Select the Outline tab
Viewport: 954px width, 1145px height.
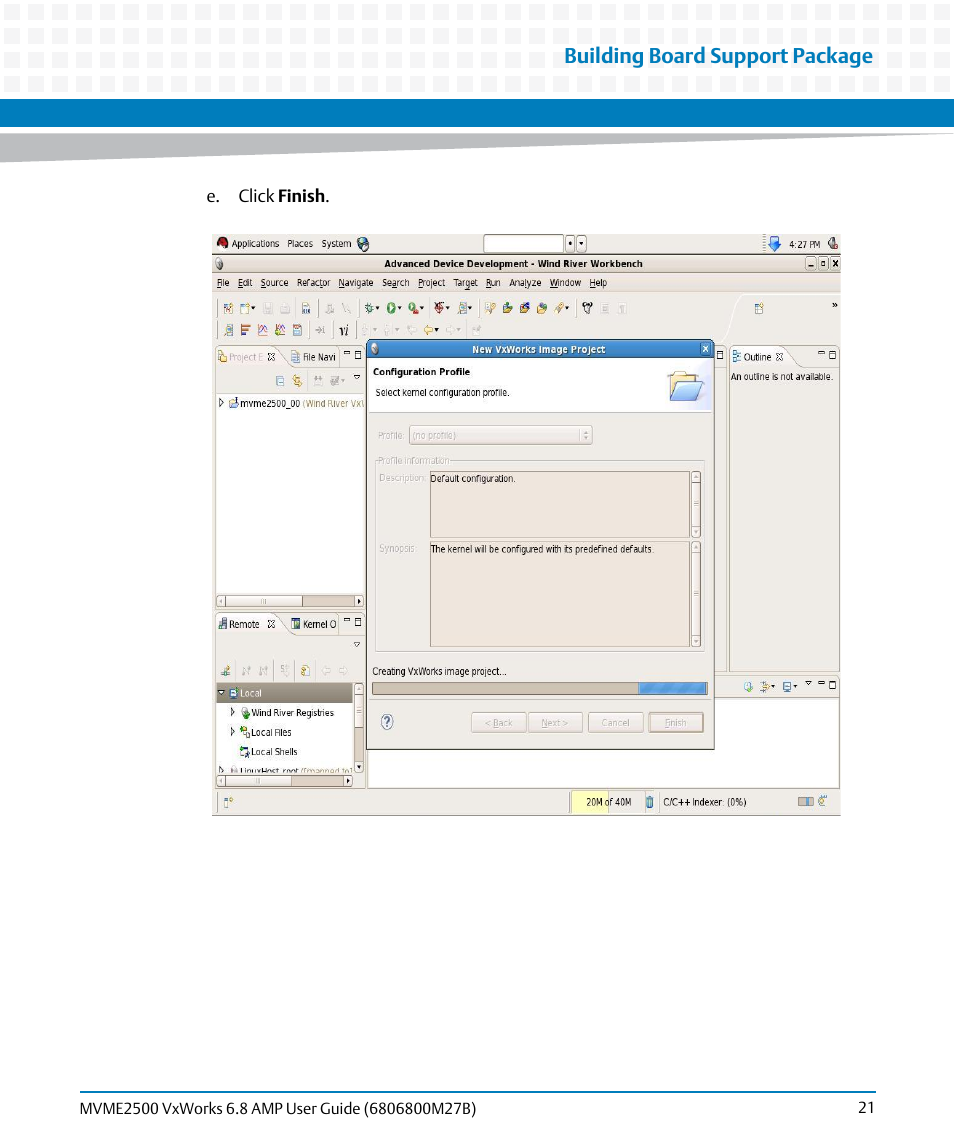pos(758,357)
